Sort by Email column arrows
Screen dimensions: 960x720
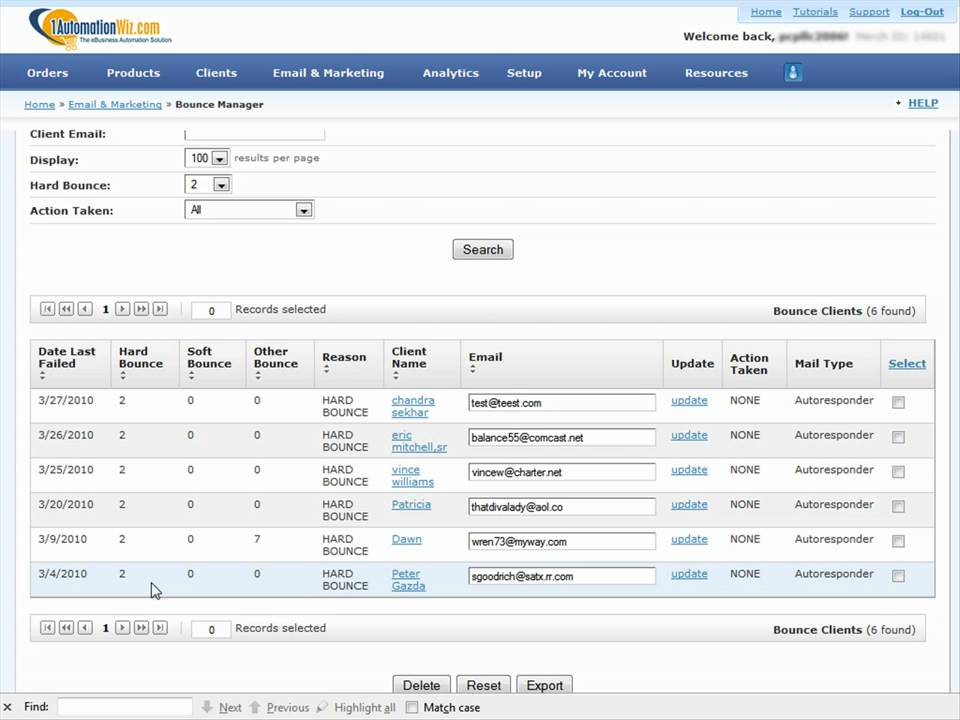(473, 370)
